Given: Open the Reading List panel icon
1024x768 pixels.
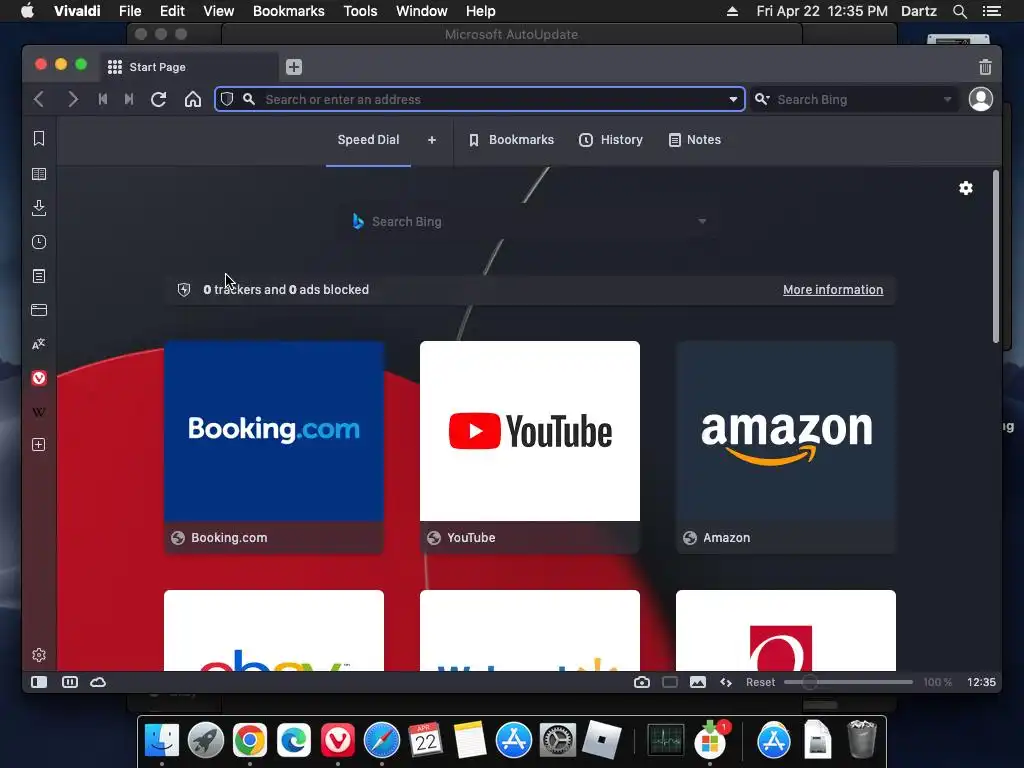Looking at the screenshot, I should tap(39, 174).
